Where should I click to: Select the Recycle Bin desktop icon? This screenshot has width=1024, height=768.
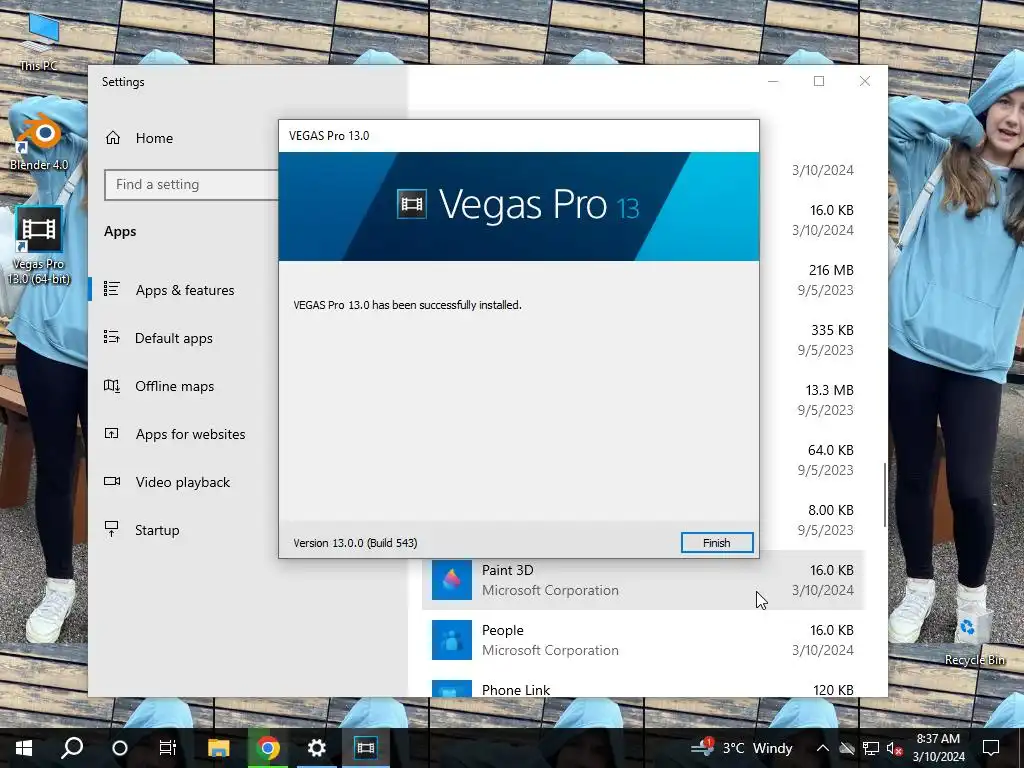pyautogui.click(x=974, y=637)
